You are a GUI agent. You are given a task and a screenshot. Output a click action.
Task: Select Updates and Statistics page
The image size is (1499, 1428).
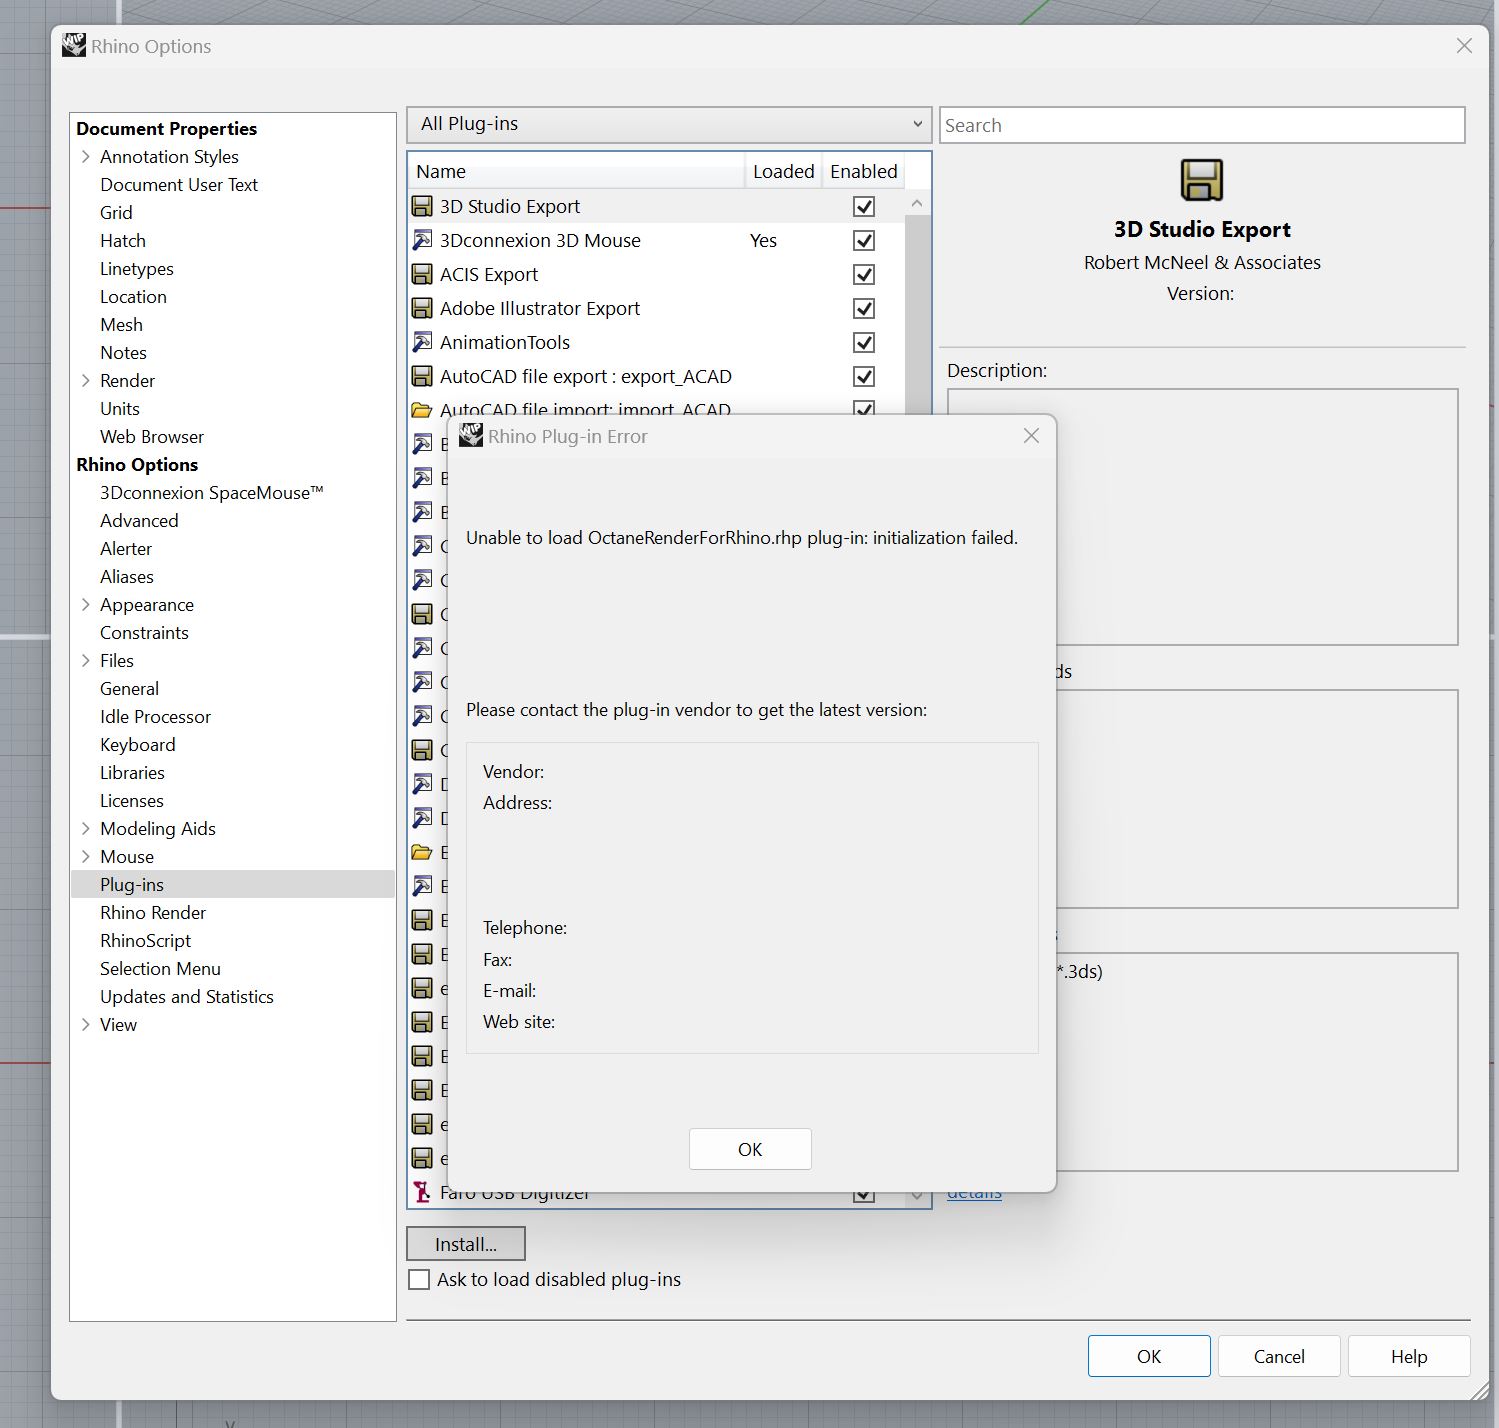coord(187,997)
